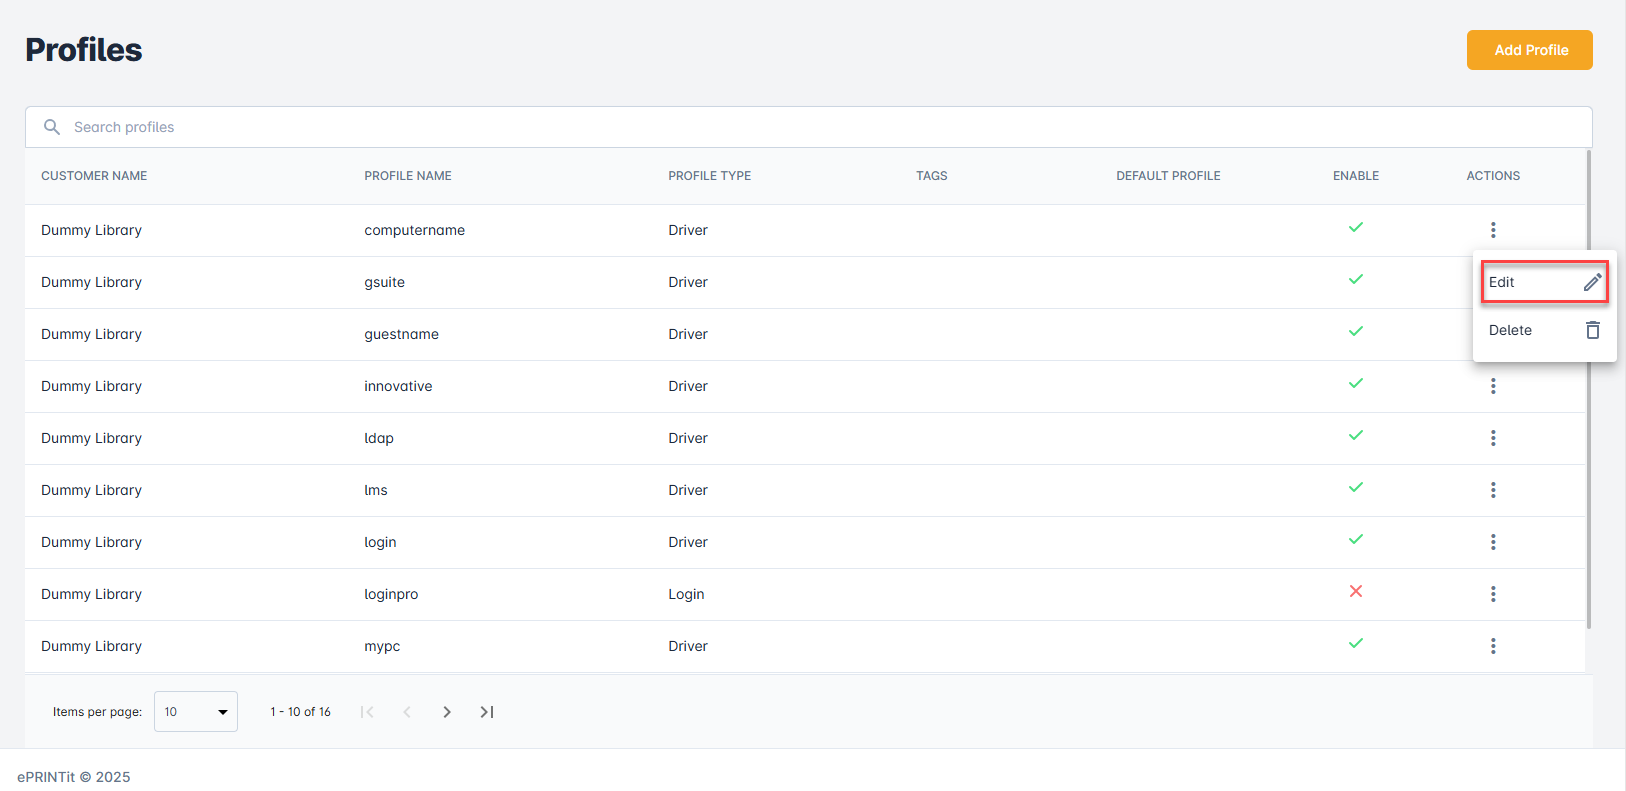Sort by the Profile Type column header
Screen dimensions: 1626x791
[x=709, y=176]
